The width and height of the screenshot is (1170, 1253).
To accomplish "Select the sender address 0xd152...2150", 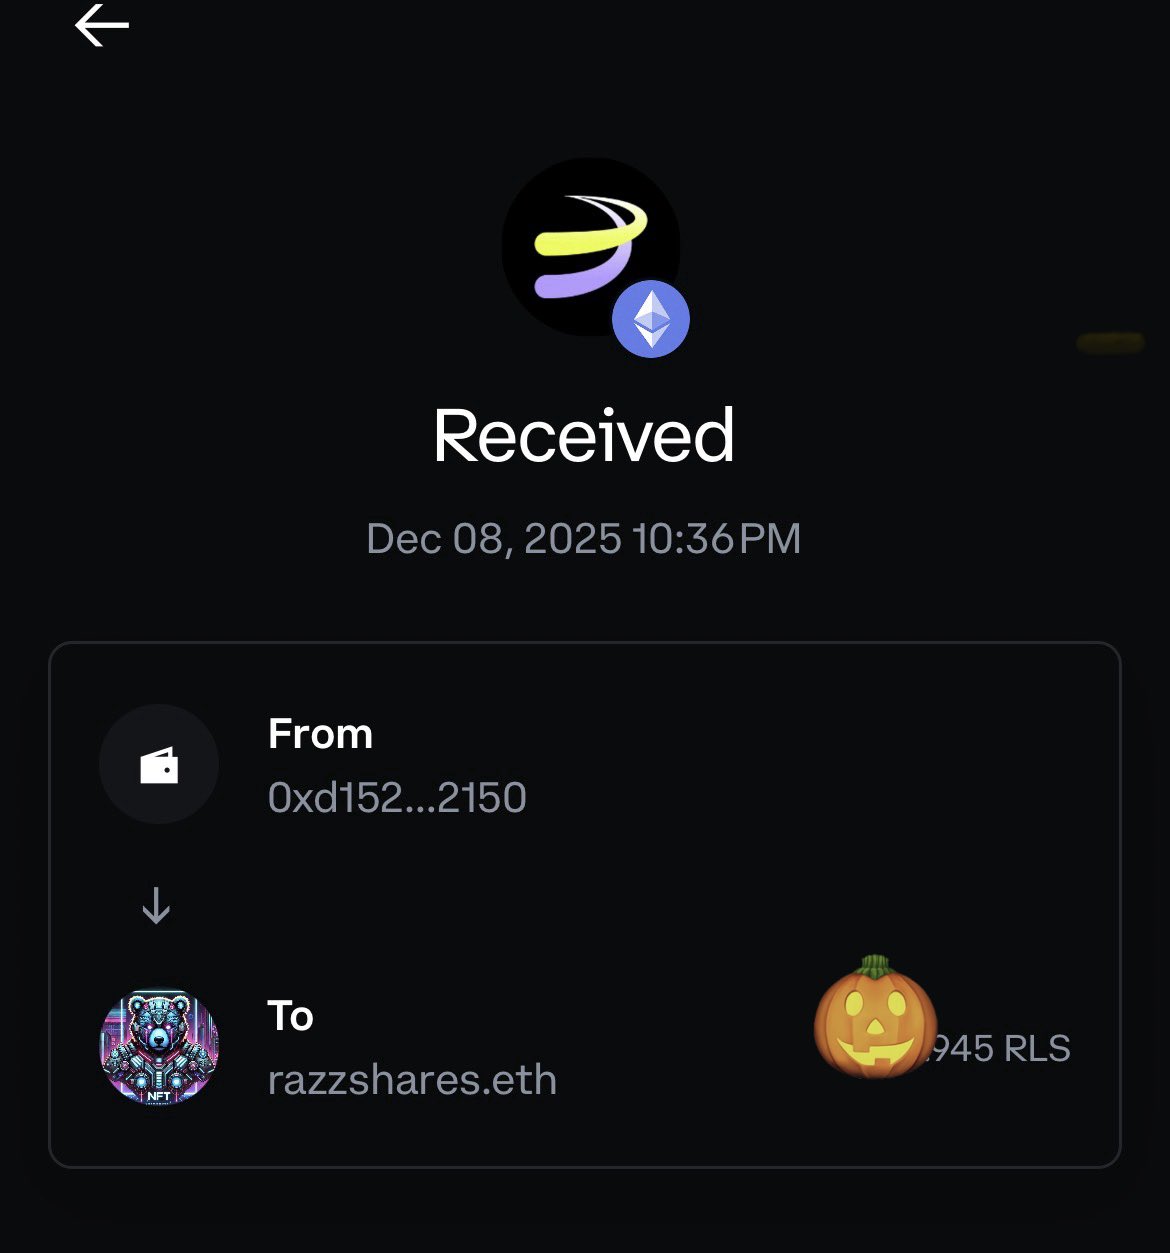I will click(x=397, y=798).
